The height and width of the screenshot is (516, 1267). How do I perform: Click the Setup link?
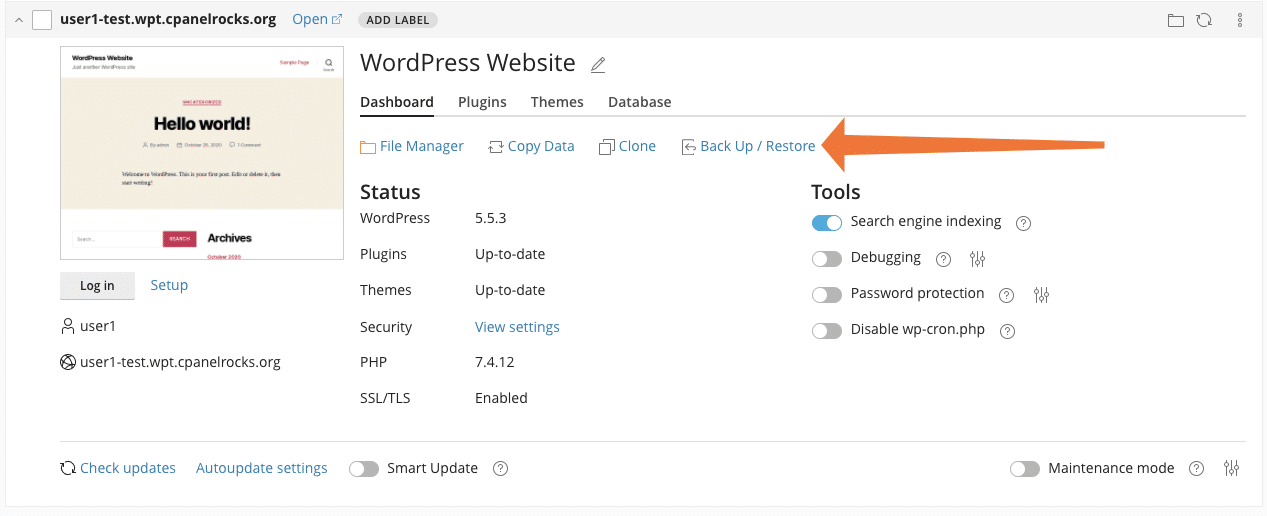point(169,285)
